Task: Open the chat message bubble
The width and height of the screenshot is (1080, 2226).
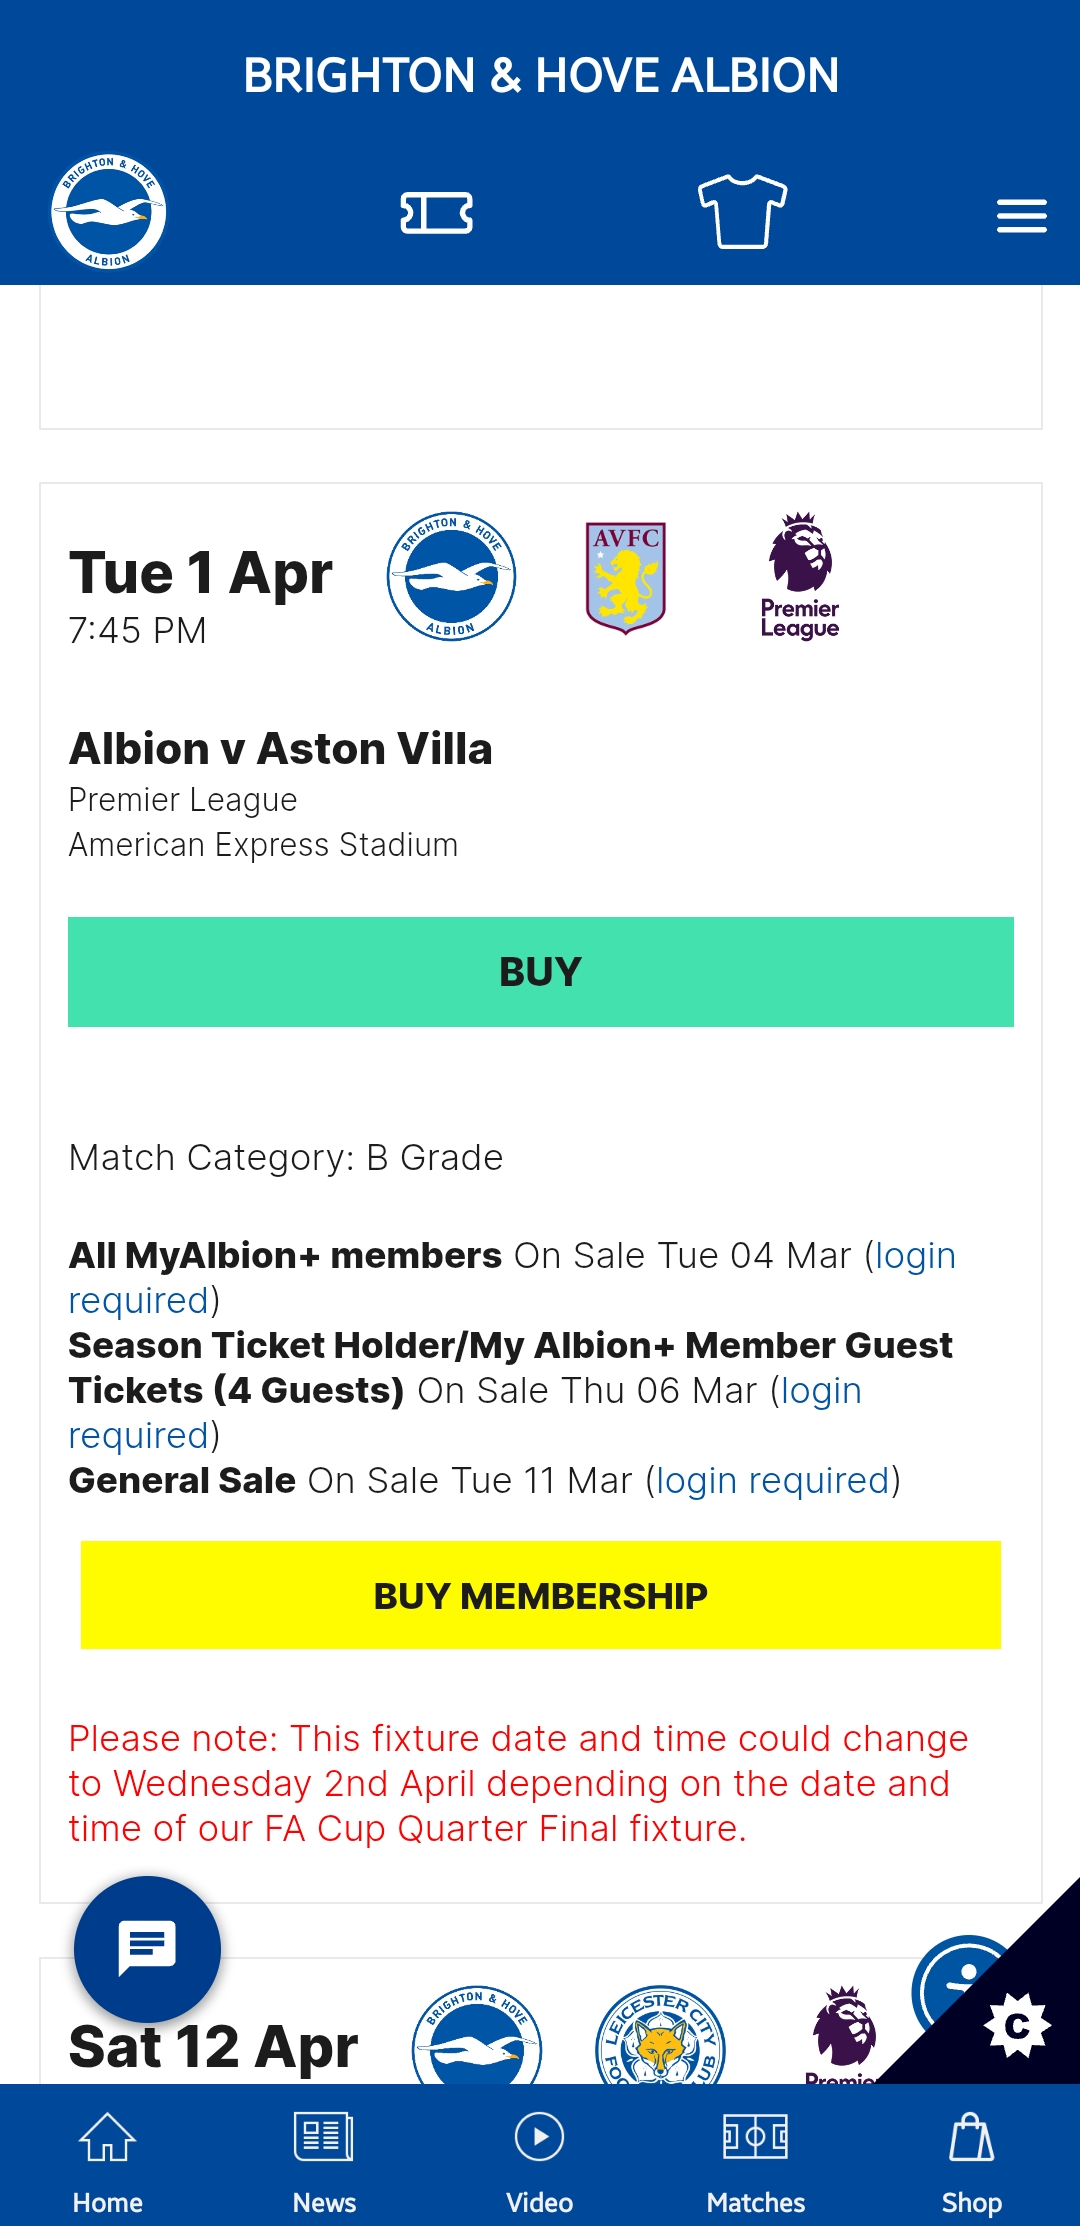Action: point(148,1949)
